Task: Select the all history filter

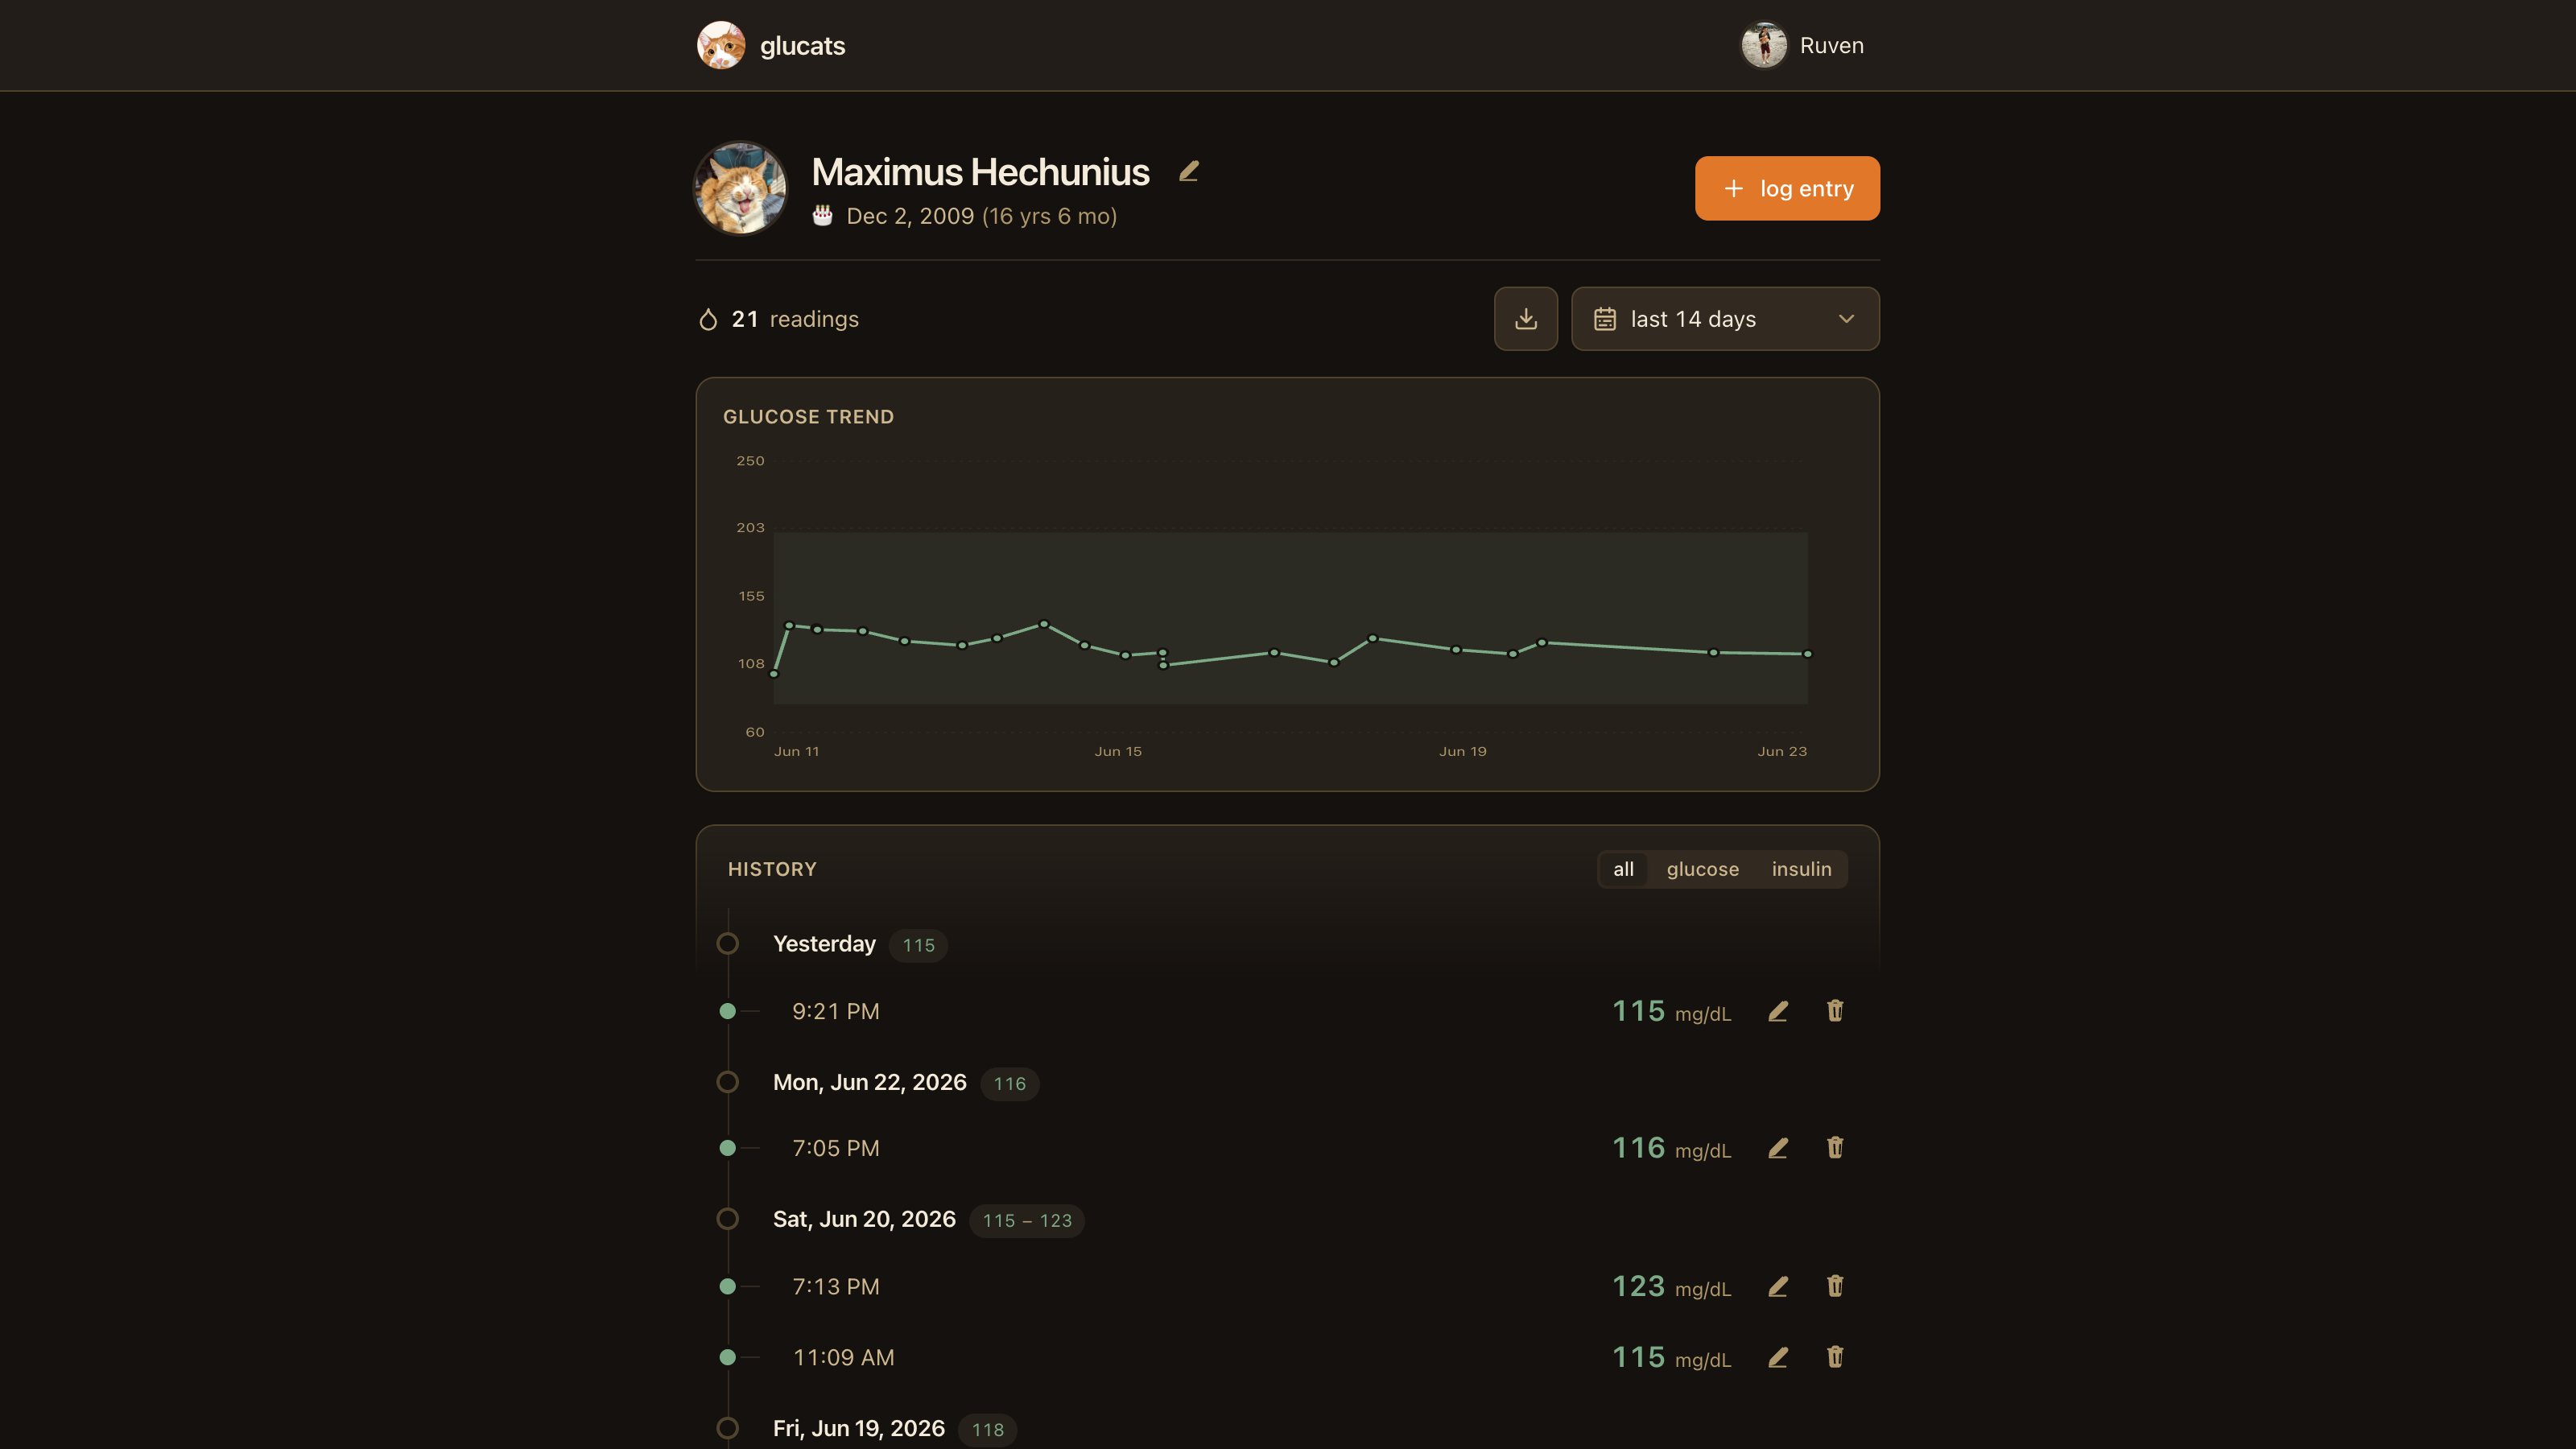Action: (1623, 869)
